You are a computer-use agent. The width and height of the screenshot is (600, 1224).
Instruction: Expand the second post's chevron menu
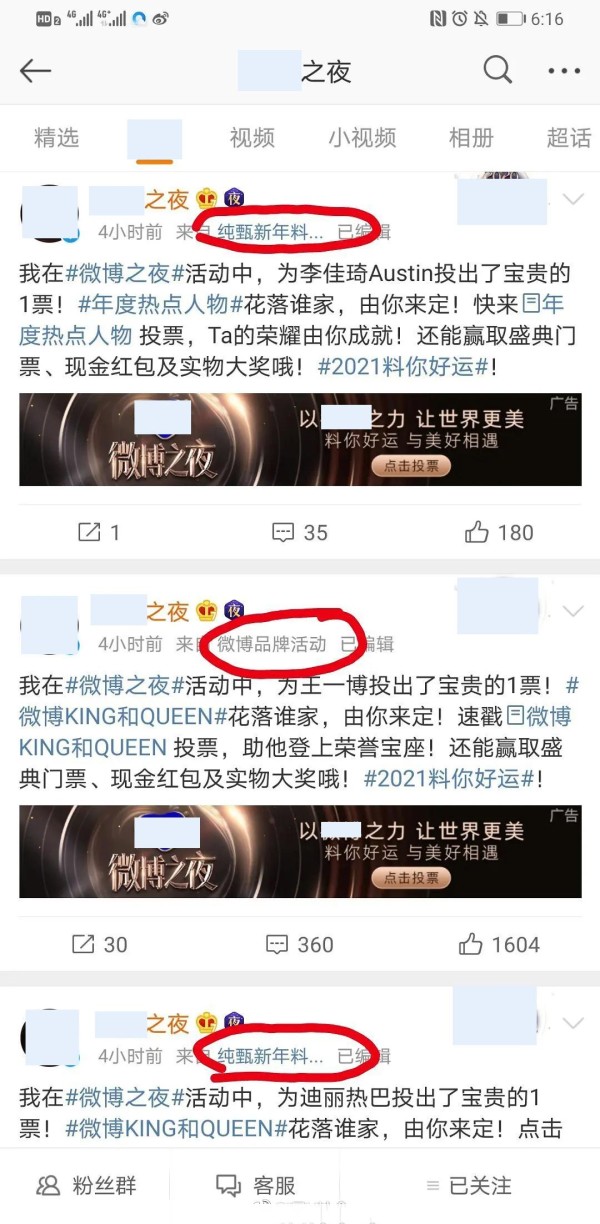(573, 610)
